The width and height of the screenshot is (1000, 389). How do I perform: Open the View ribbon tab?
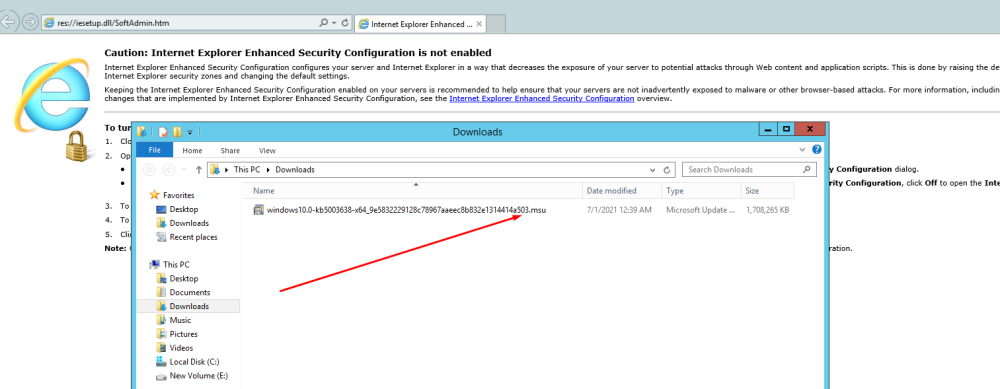tap(267, 150)
